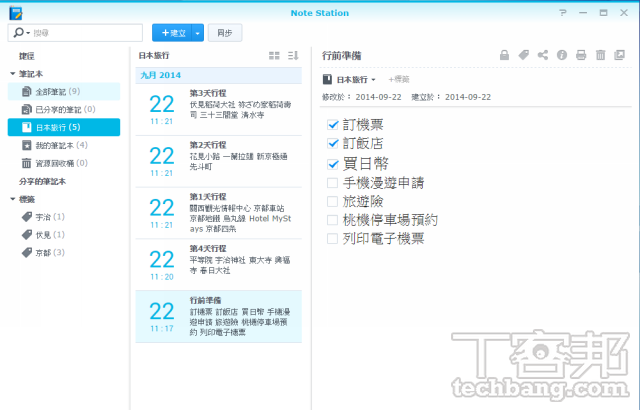Share the note via share icon
The height and width of the screenshot is (410, 640).
pos(543,56)
